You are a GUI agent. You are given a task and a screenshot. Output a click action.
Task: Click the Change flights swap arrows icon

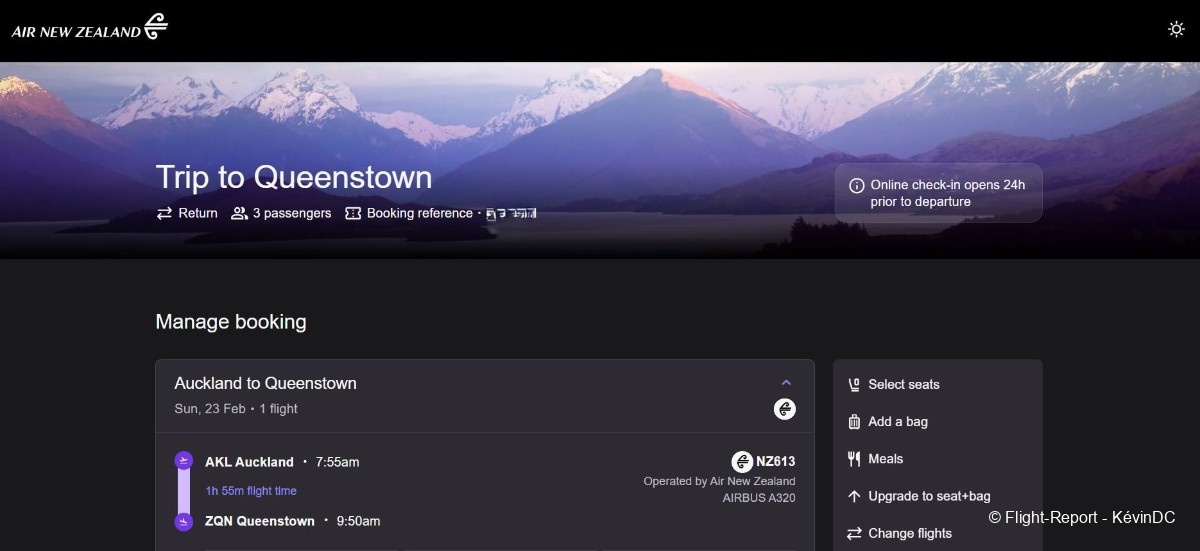pos(854,533)
